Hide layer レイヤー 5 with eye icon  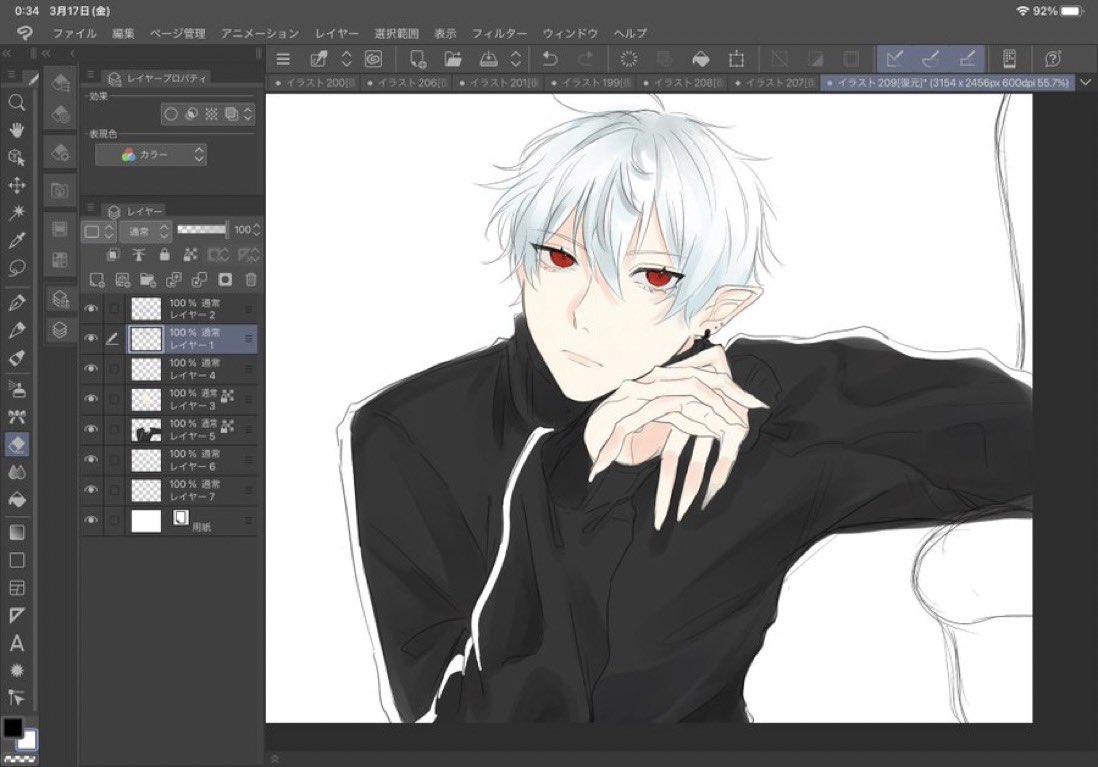tap(91, 429)
